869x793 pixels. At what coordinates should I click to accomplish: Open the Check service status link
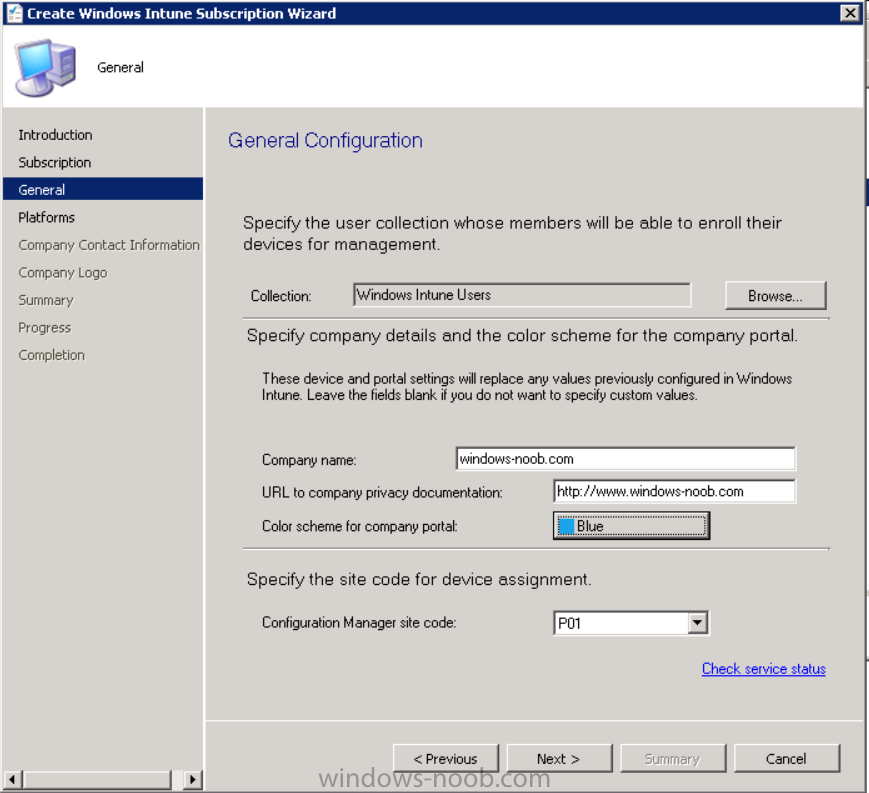(x=764, y=669)
